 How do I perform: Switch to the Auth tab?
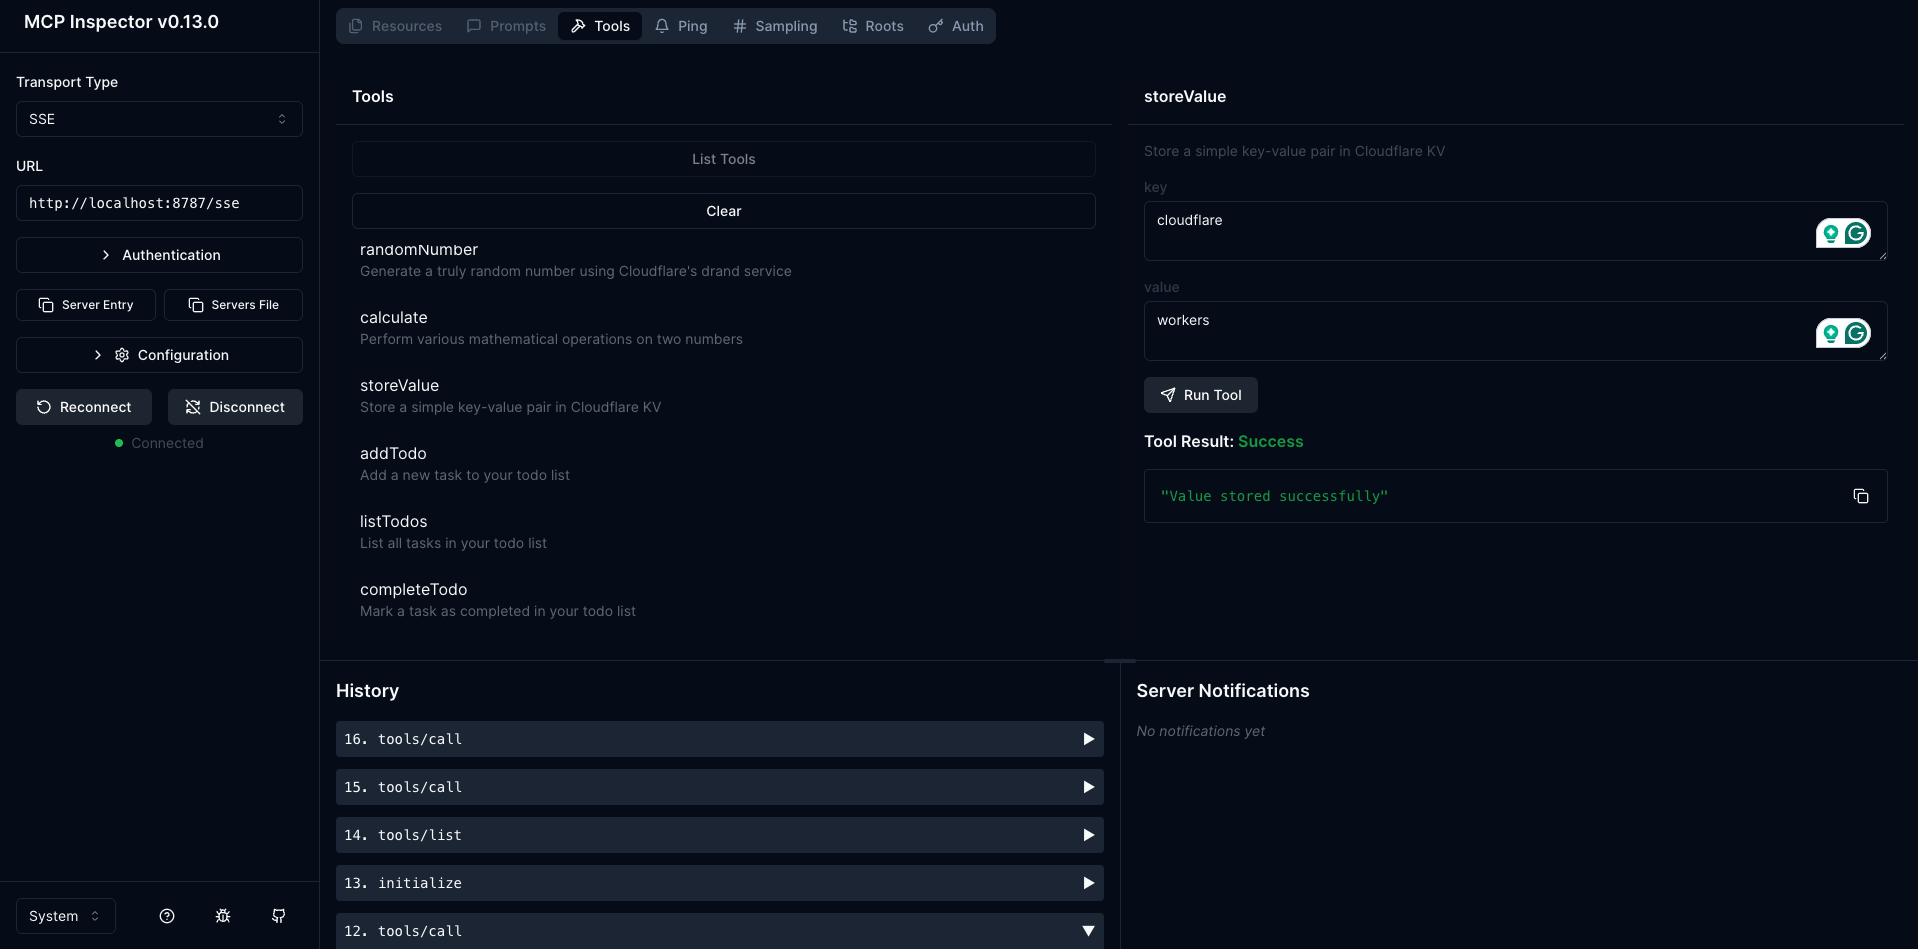pyautogui.click(x=956, y=26)
